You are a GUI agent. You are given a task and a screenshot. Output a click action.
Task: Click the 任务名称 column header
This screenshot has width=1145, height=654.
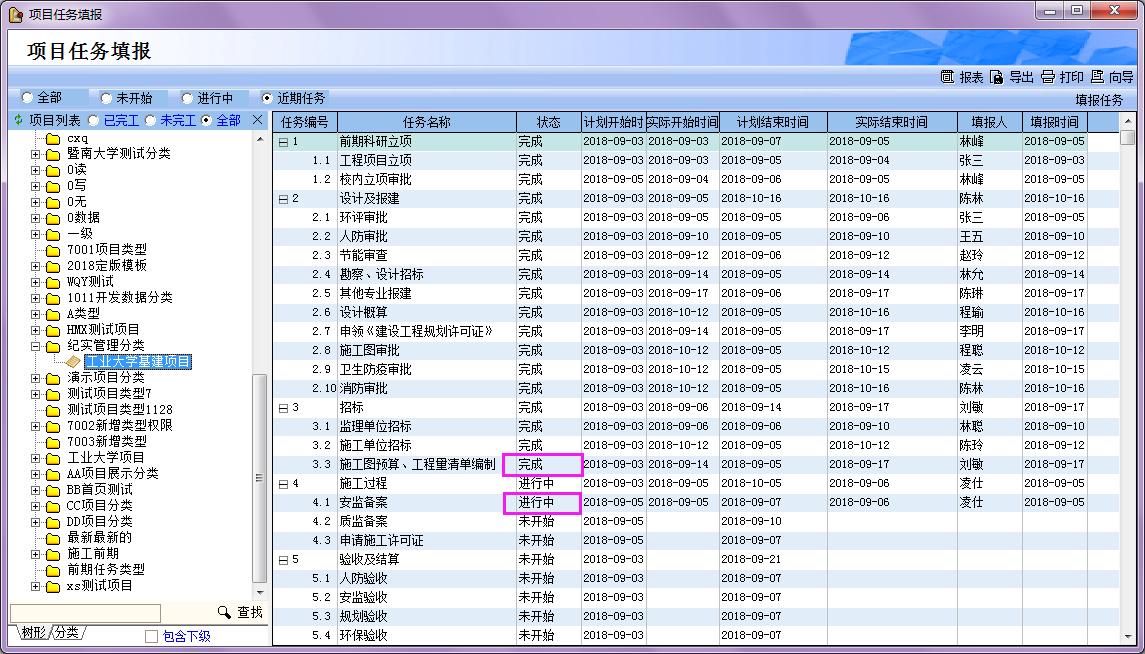[x=426, y=122]
